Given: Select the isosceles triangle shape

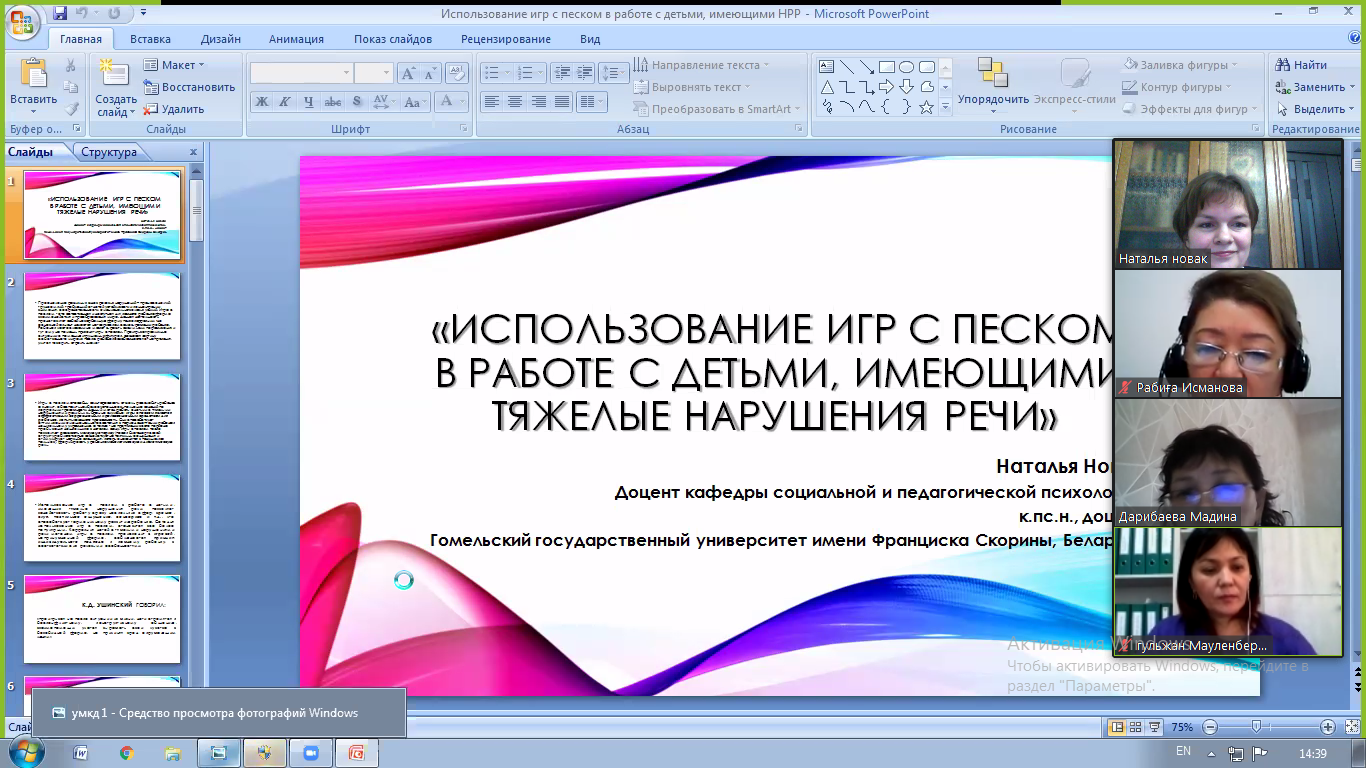Looking at the screenshot, I should (x=827, y=87).
